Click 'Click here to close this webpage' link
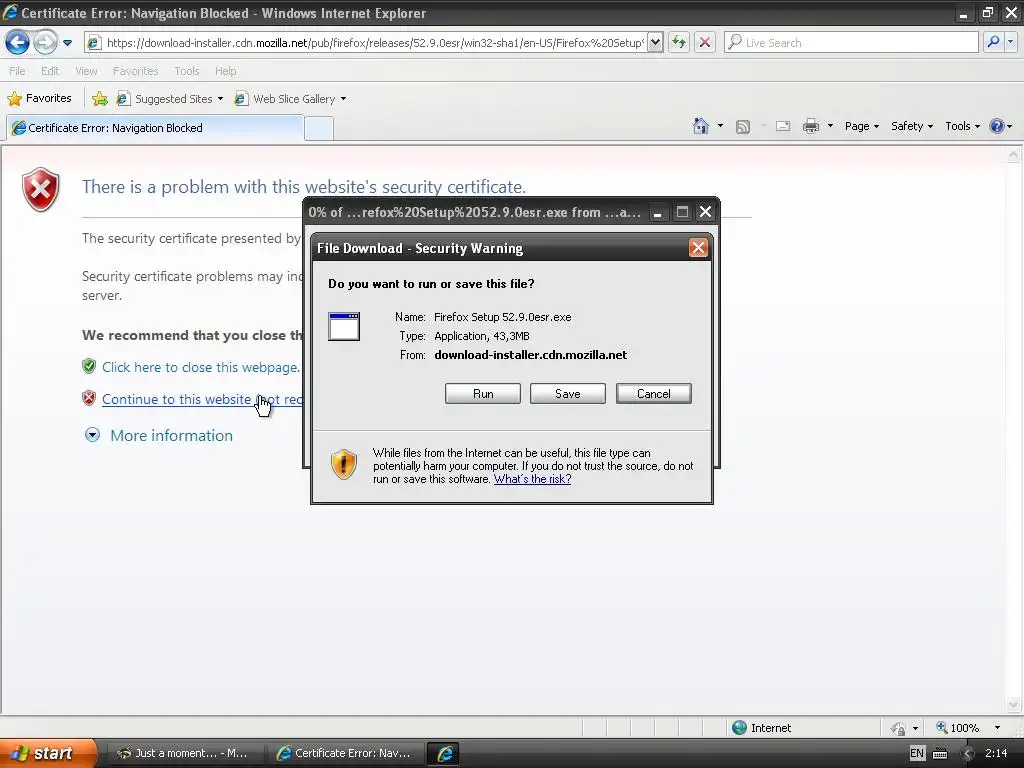This screenshot has width=1024, height=768. point(200,367)
